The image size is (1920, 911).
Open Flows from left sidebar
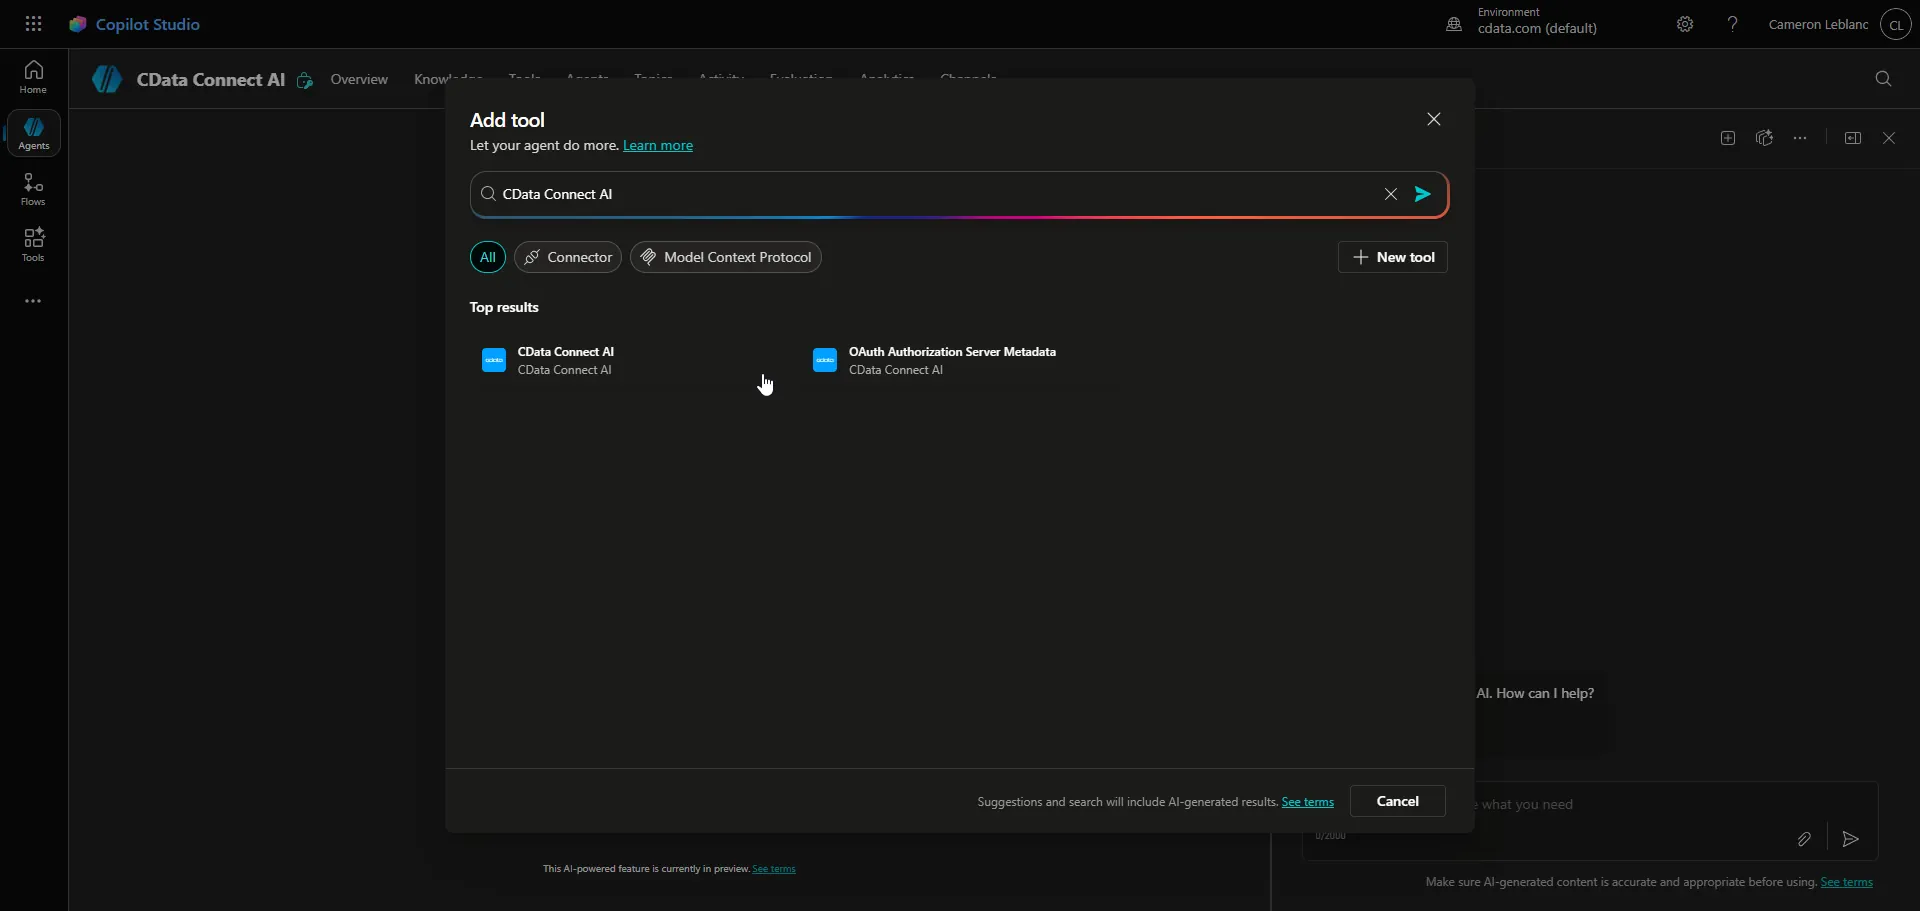(x=33, y=188)
